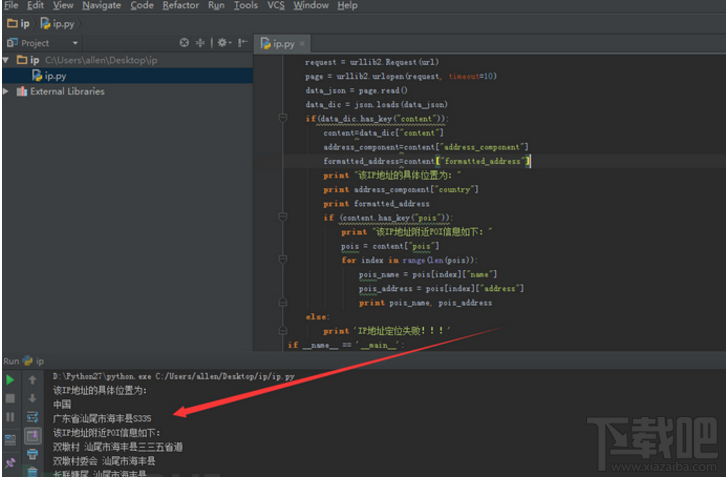Click the if __name__ == '__main__' line
The image size is (726, 477).
tap(346, 345)
